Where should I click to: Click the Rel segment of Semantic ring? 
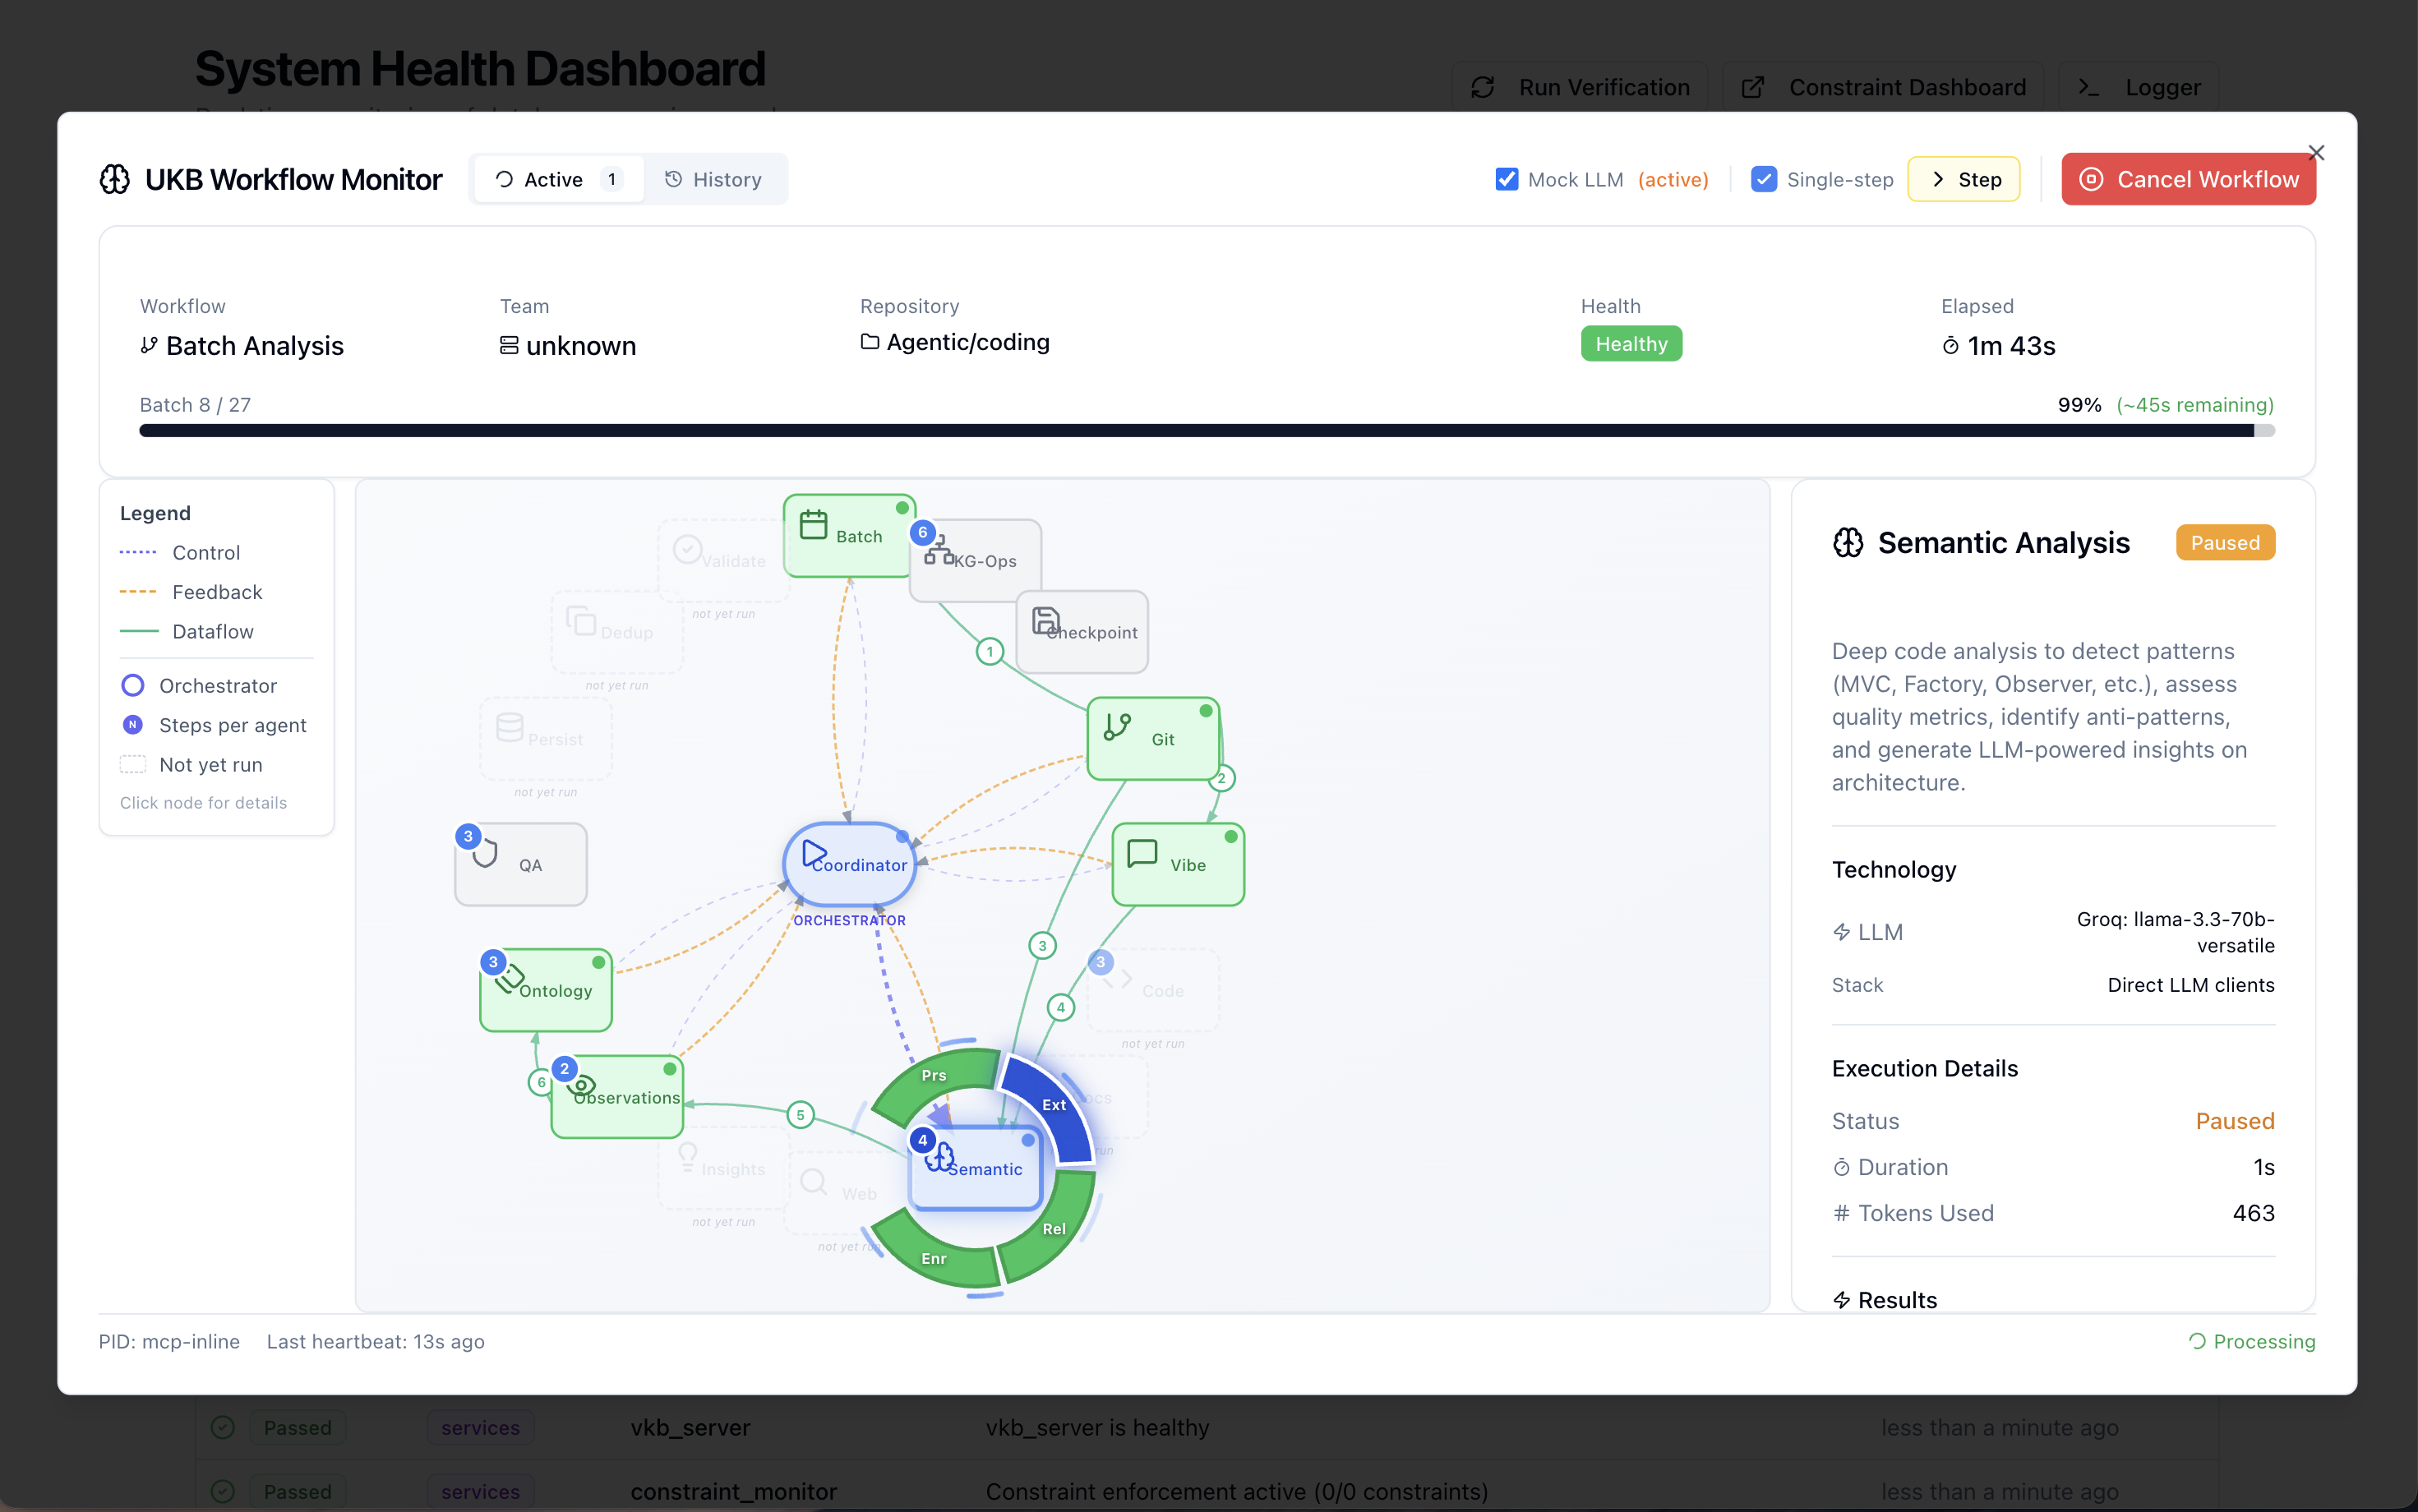tap(1052, 1228)
